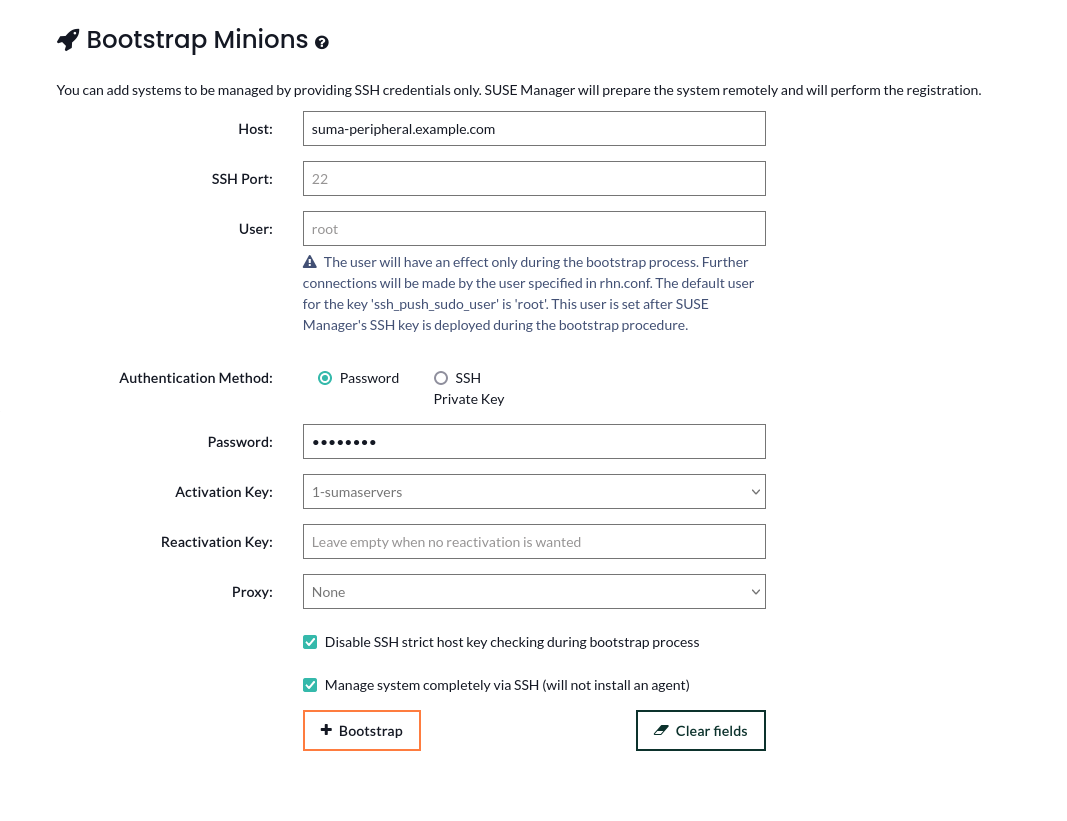The width and height of the screenshot is (1067, 821).
Task: Focus the Password field
Action: click(534, 442)
